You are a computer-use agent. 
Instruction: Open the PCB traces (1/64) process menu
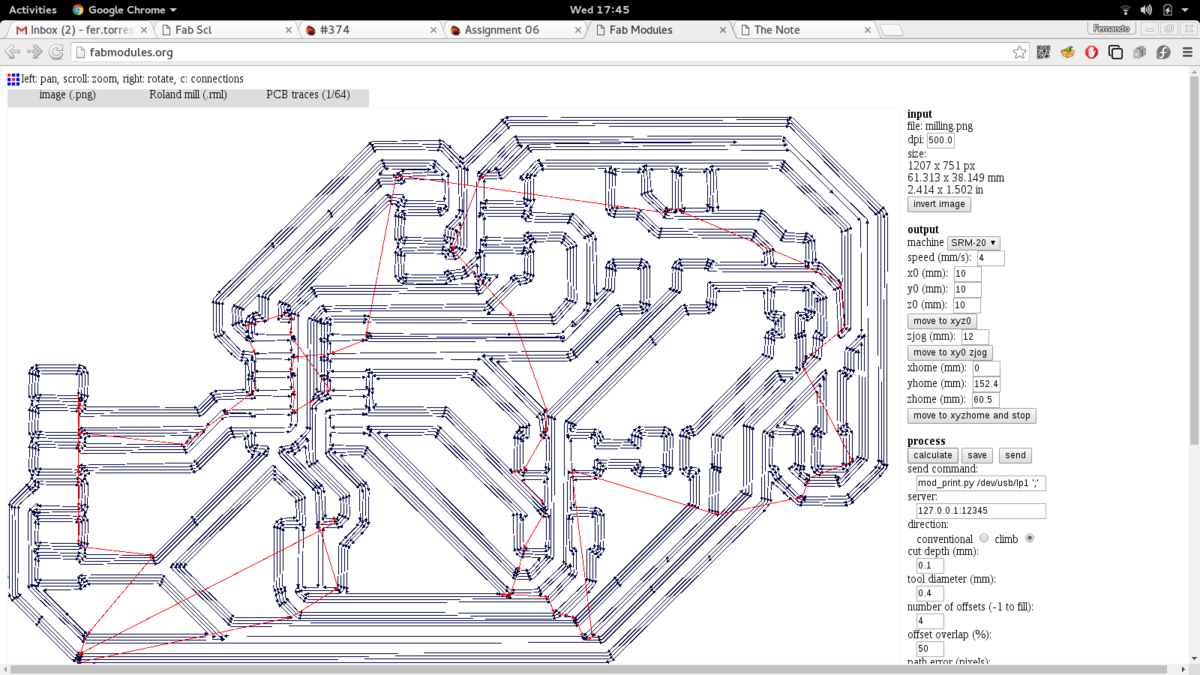(x=308, y=95)
